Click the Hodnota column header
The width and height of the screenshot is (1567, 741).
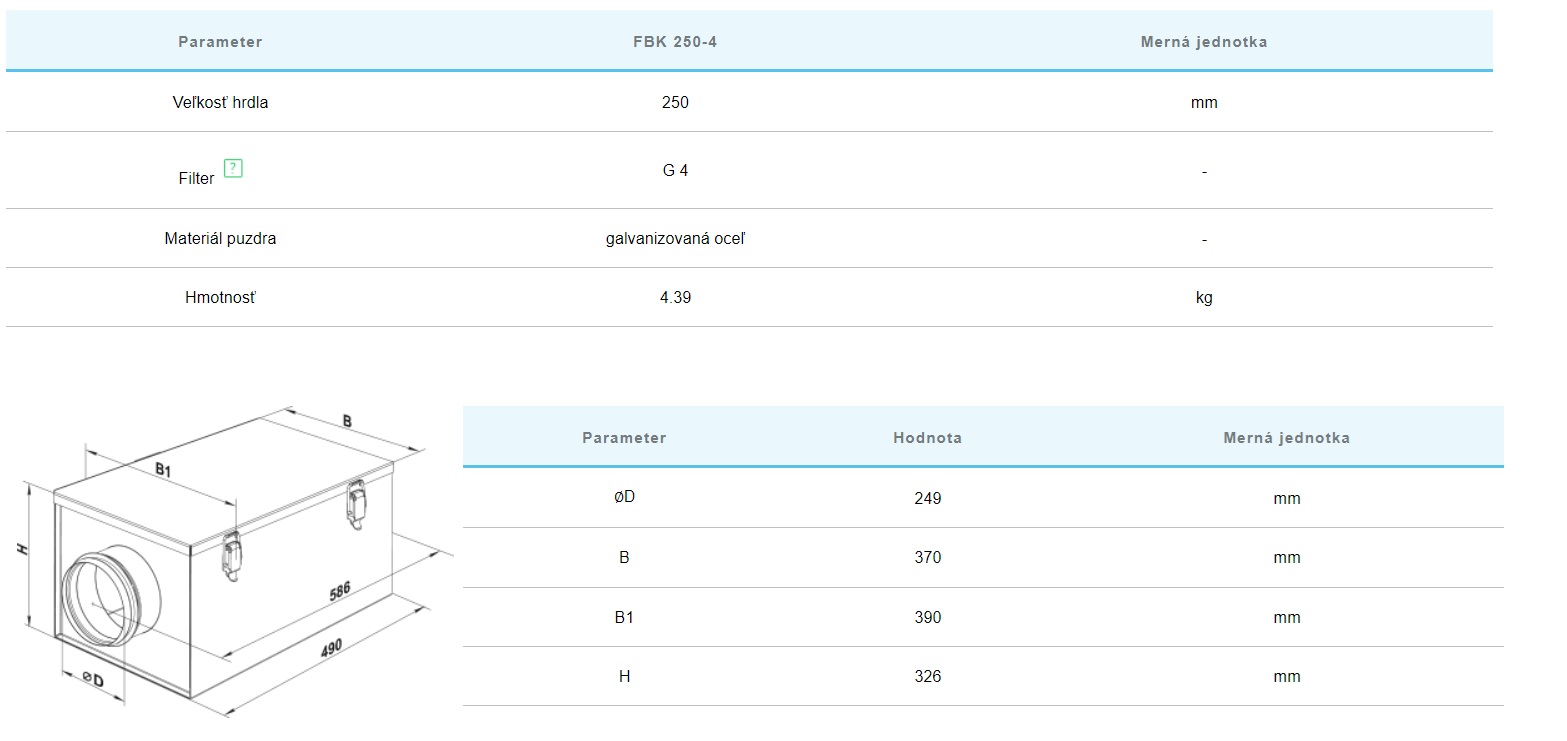[927, 438]
